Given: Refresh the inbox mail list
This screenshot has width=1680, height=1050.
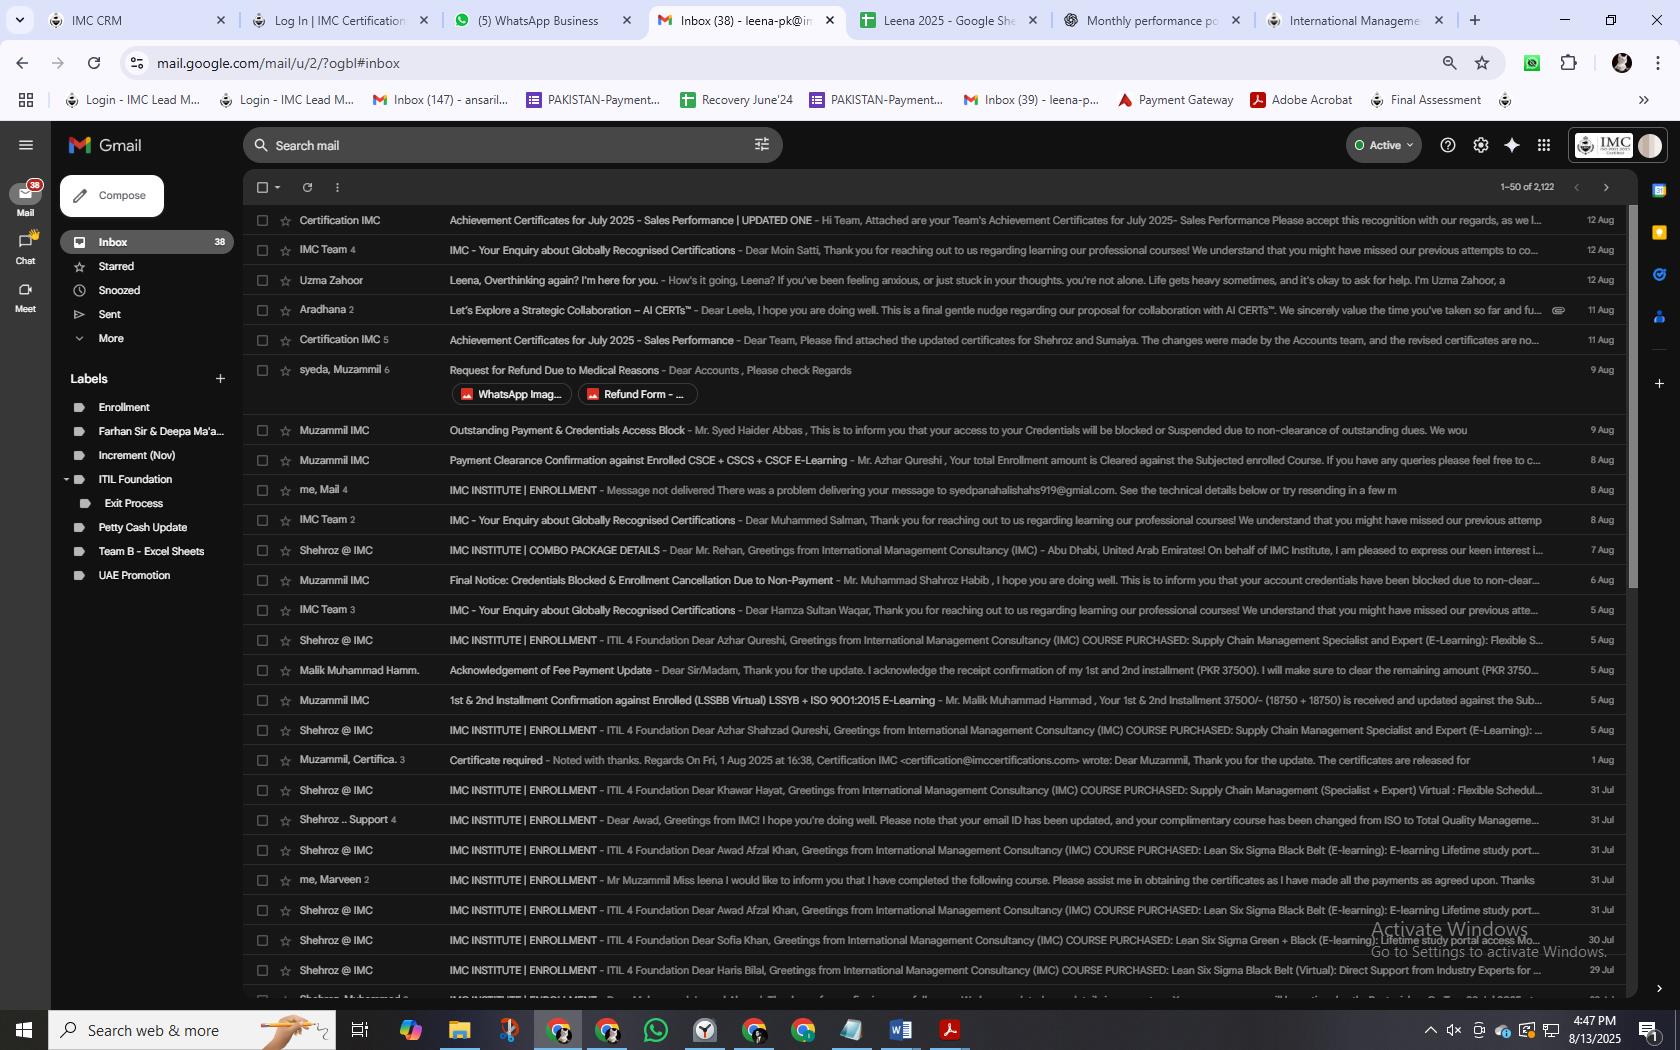Looking at the screenshot, I should pos(307,187).
